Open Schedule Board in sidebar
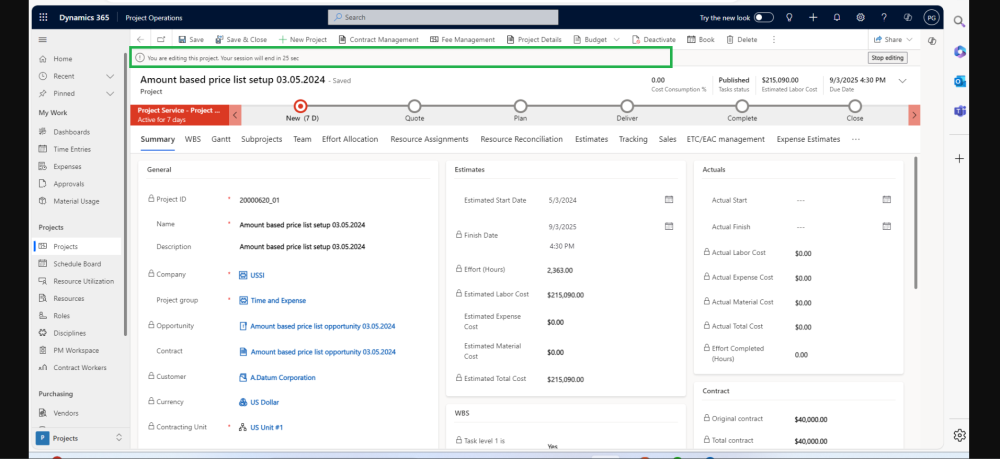This screenshot has width=1000, height=459. pos(77,264)
